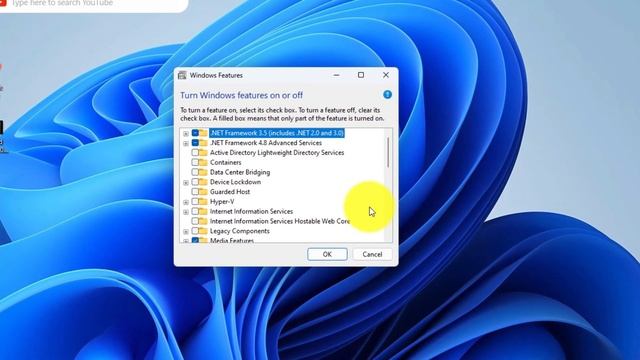Minimize the Windows Features dialog
The height and width of the screenshot is (360, 640).
pos(336,75)
